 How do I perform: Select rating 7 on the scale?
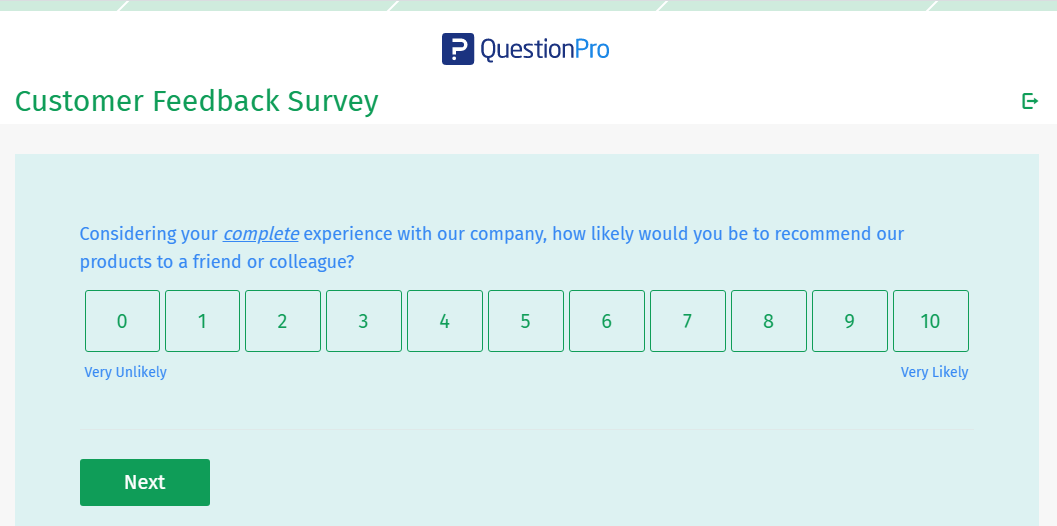pyautogui.click(x=688, y=321)
